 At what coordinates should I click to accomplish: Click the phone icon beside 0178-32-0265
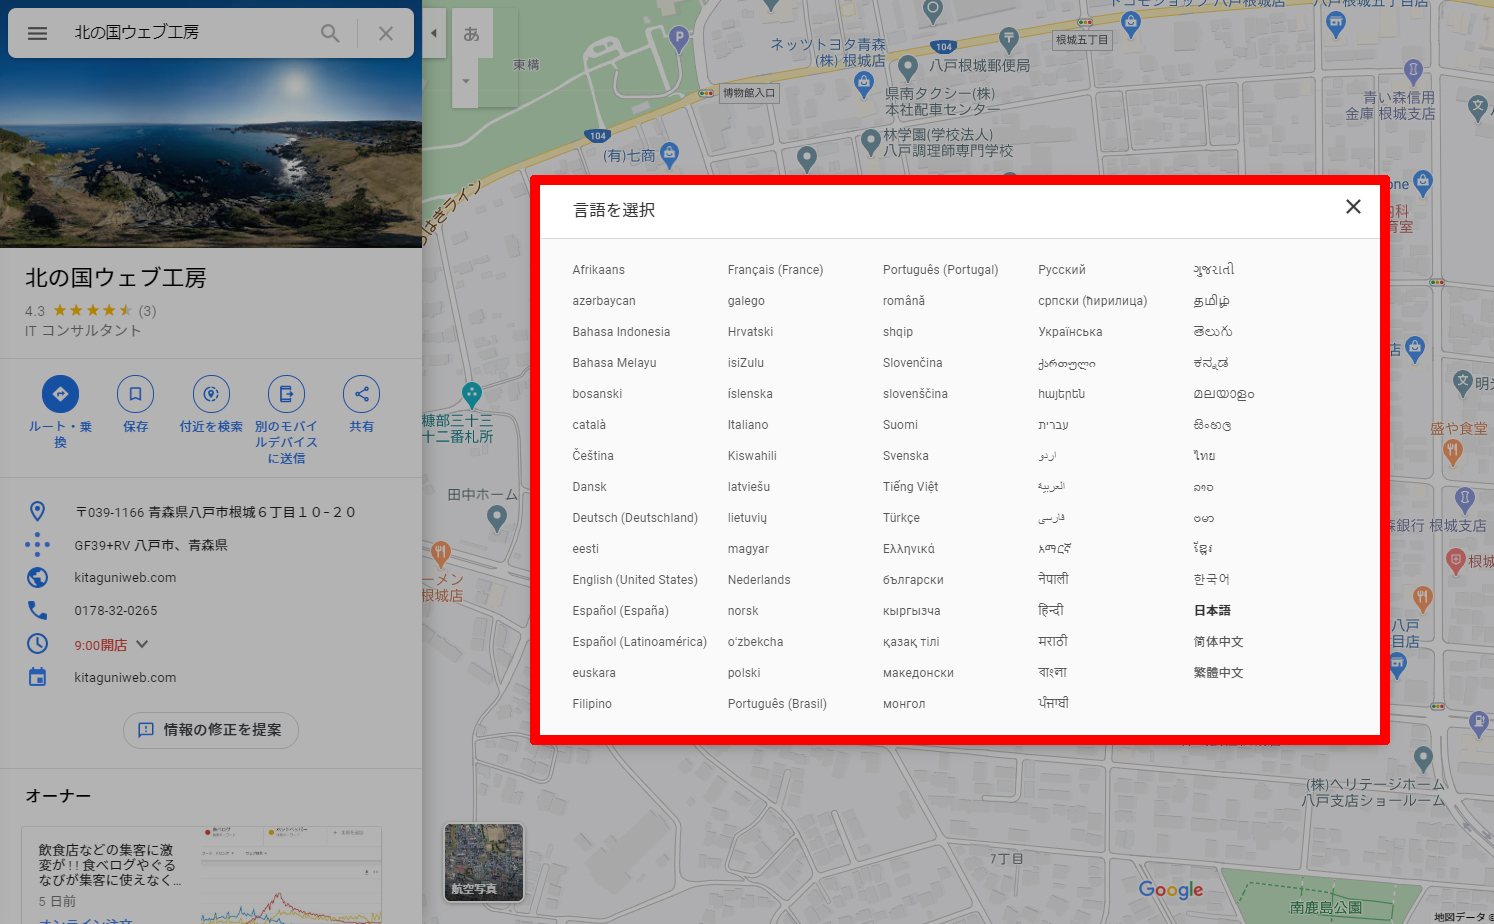click(37, 610)
